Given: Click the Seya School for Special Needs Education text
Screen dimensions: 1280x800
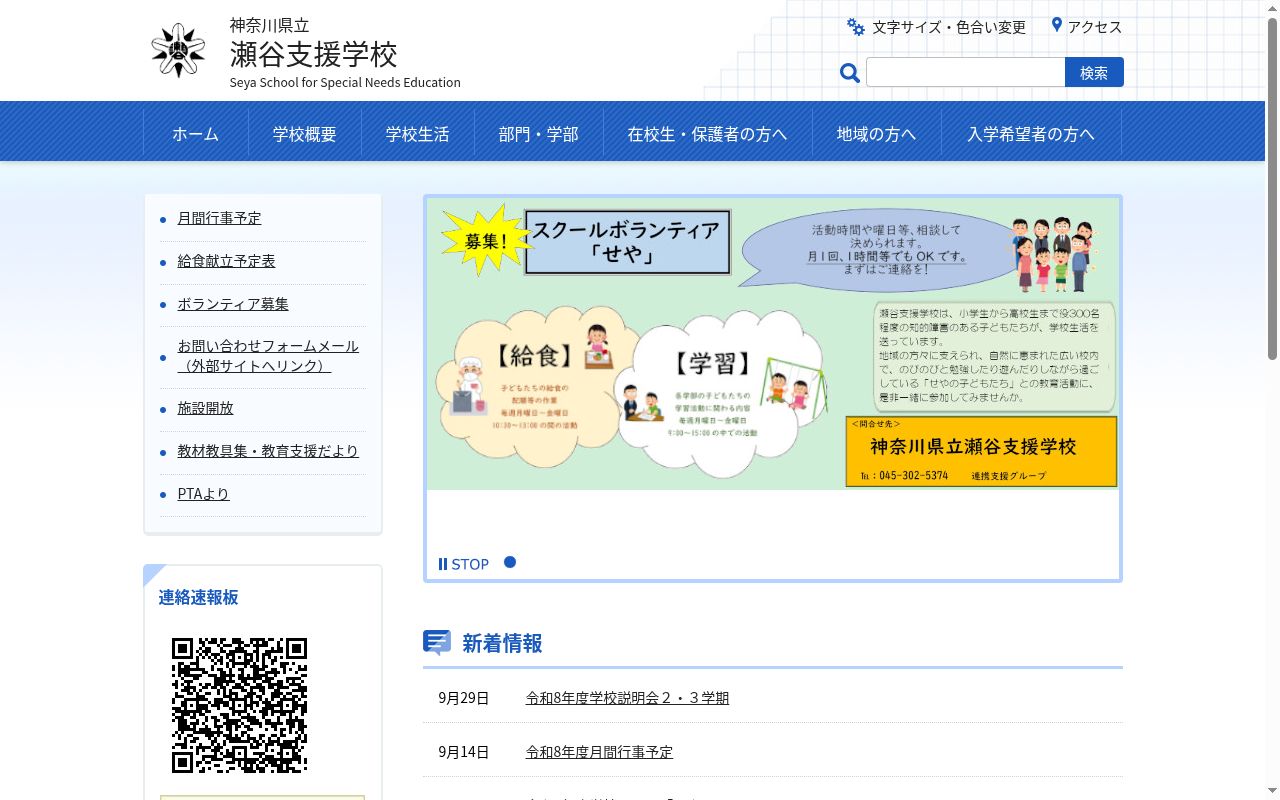Looking at the screenshot, I should 345,83.
